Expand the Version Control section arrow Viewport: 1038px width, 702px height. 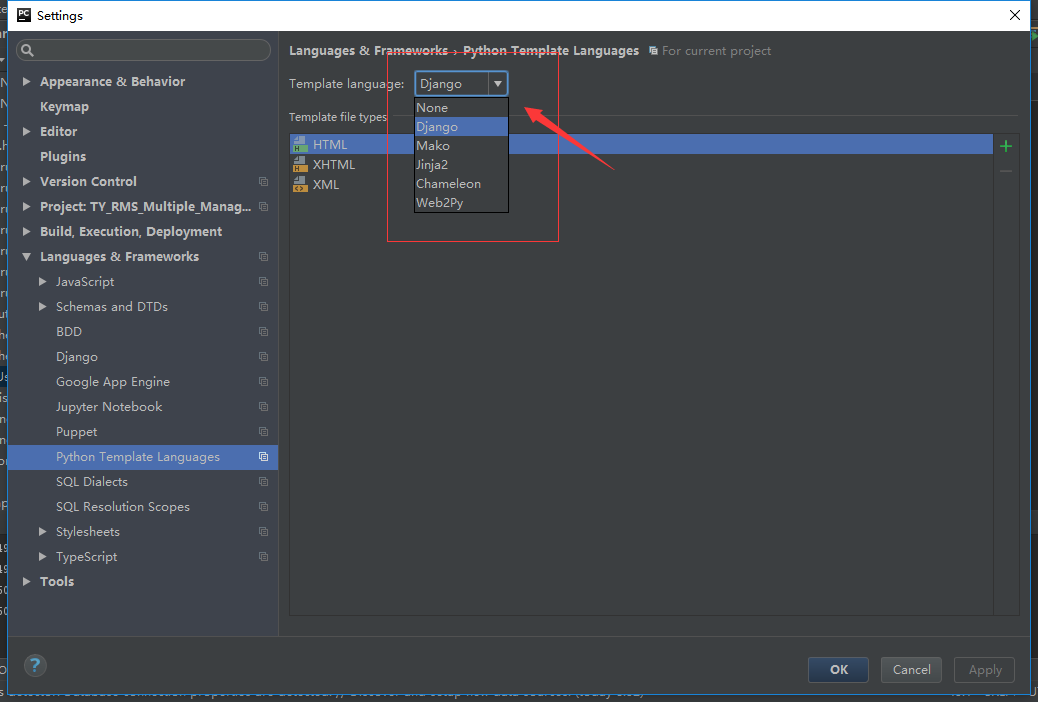point(26,181)
